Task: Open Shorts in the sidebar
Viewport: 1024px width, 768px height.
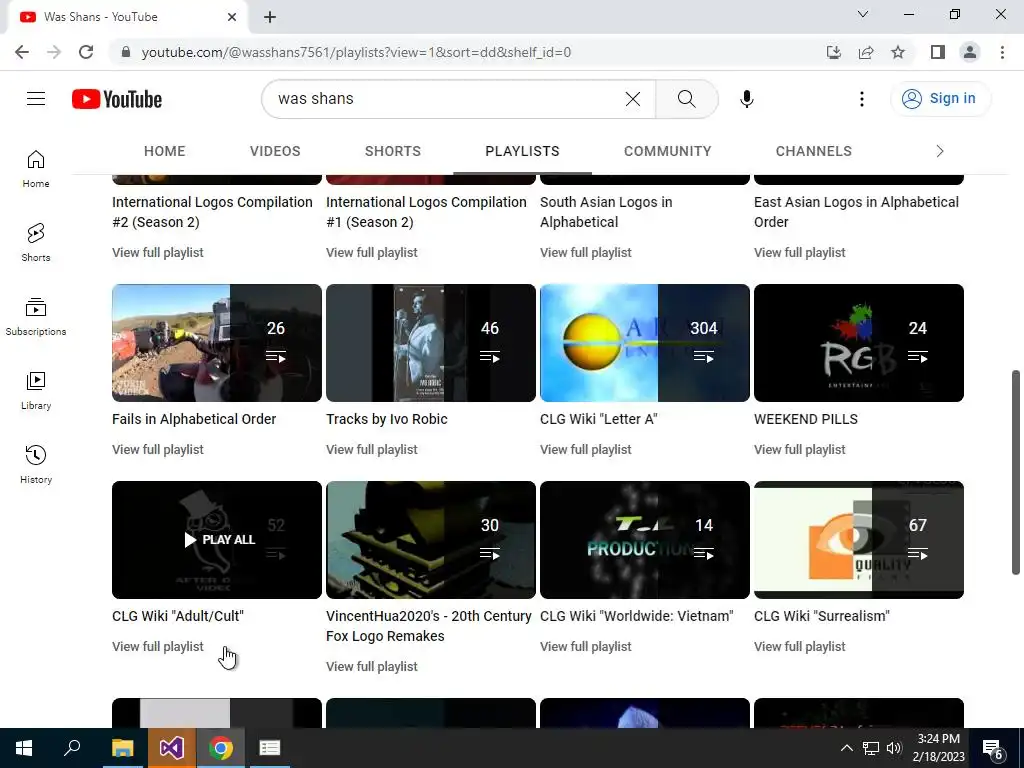Action: tap(36, 242)
